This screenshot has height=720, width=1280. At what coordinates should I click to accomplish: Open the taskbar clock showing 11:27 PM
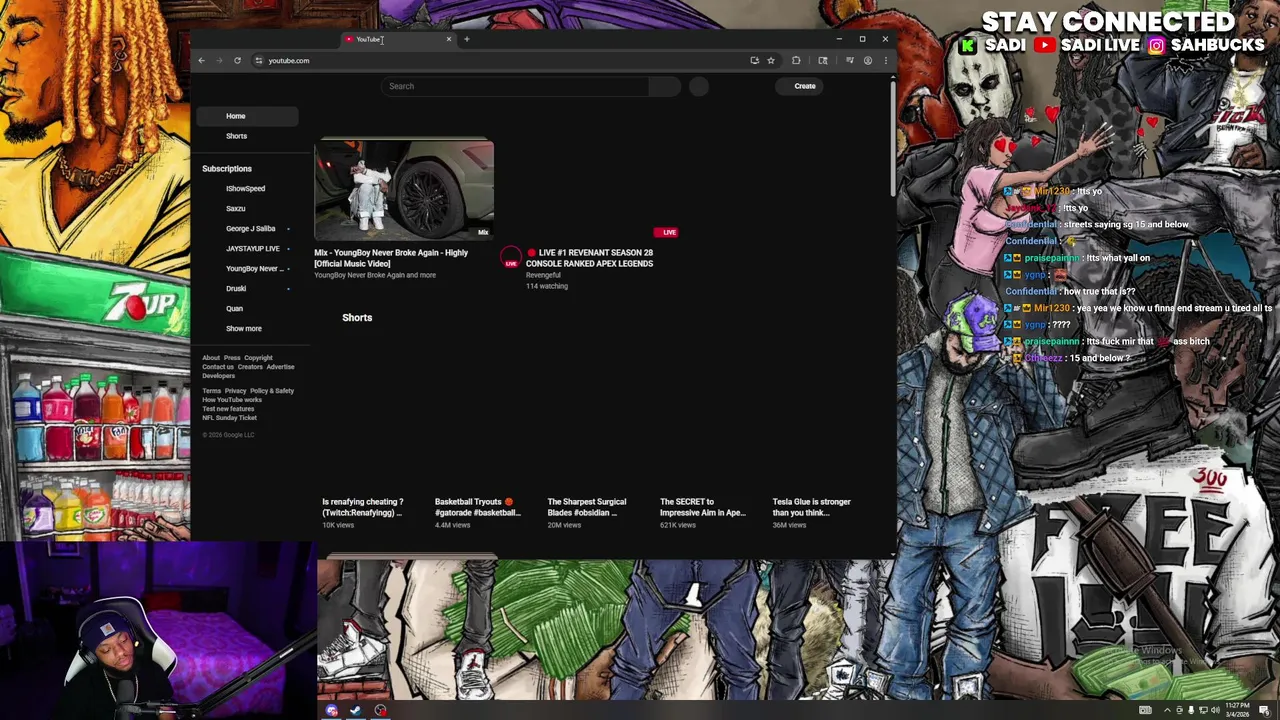[1238, 711]
